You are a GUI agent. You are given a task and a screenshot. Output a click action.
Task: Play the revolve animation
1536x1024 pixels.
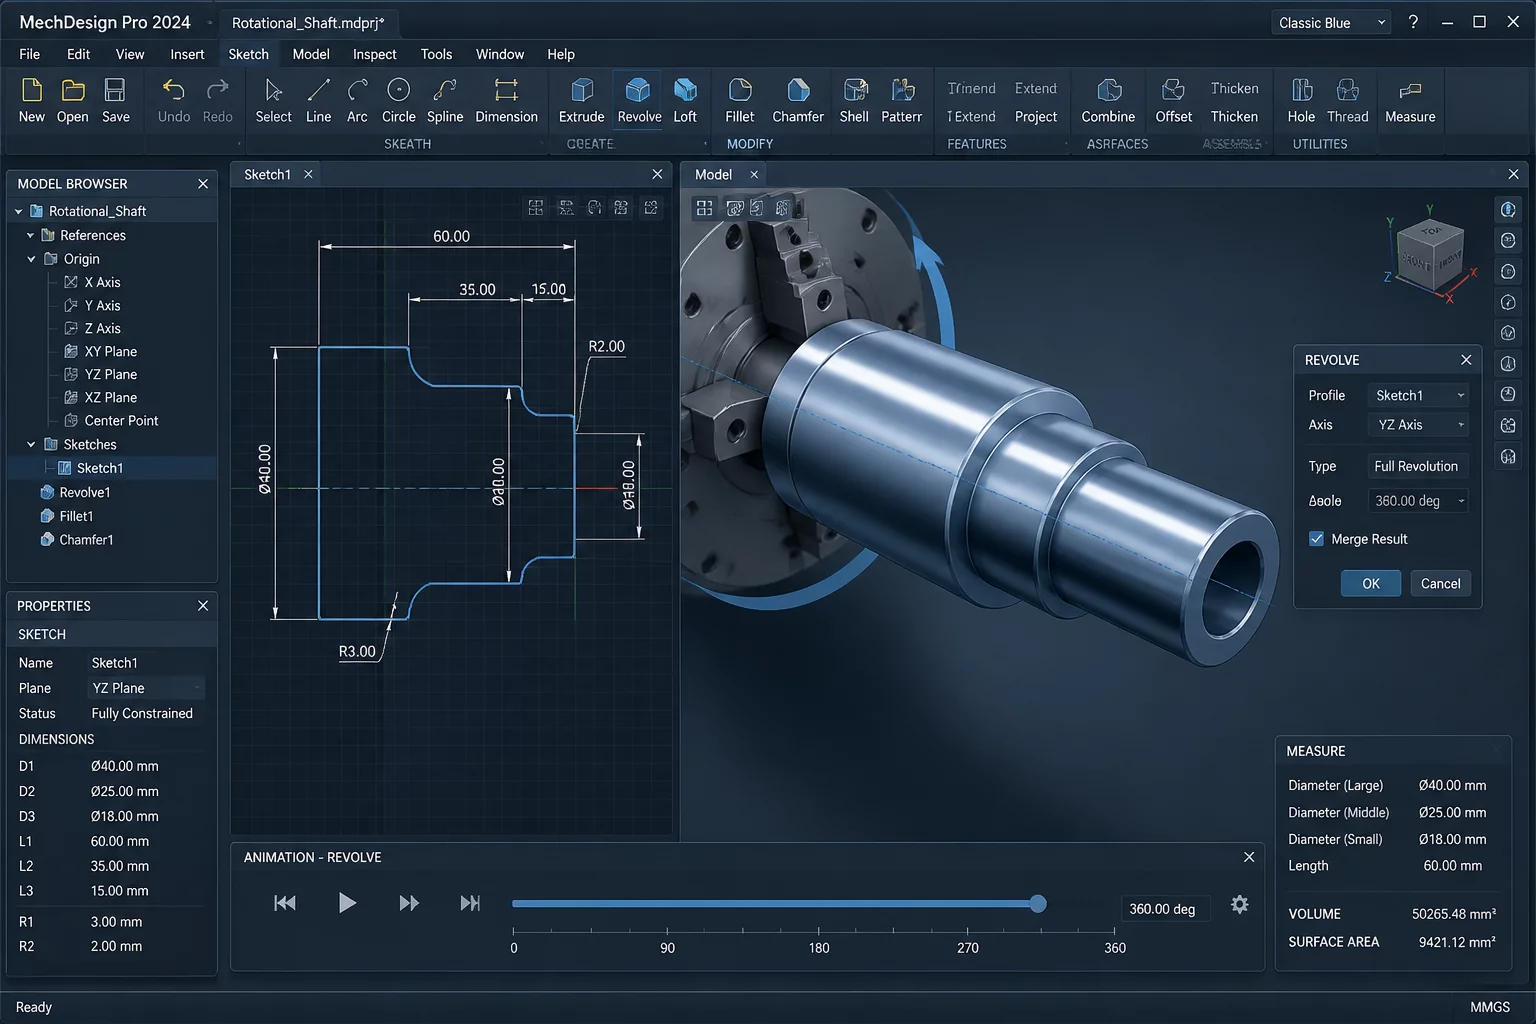pos(346,903)
